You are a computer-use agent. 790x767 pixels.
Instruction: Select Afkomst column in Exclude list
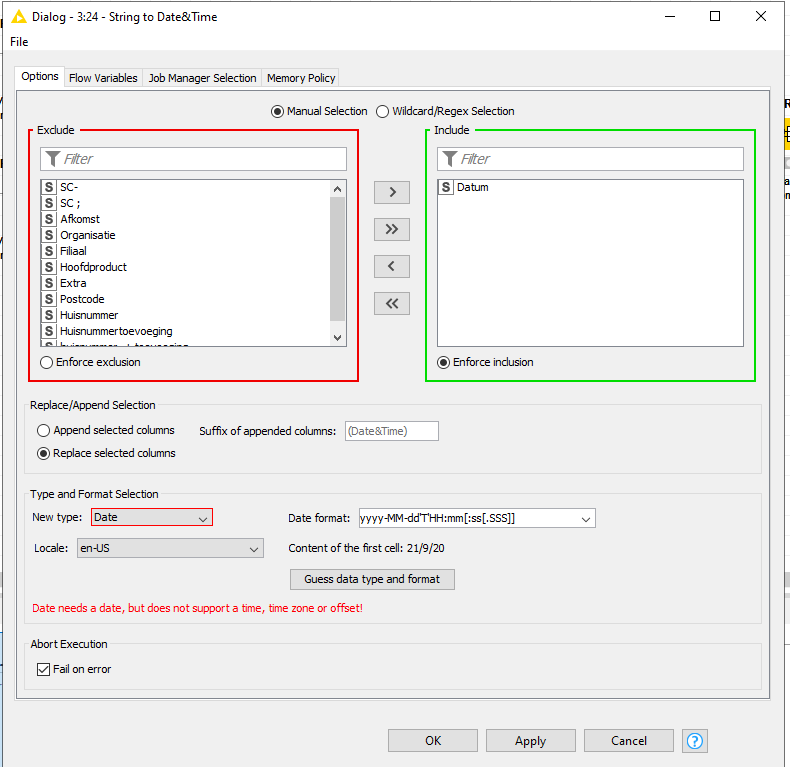point(185,219)
